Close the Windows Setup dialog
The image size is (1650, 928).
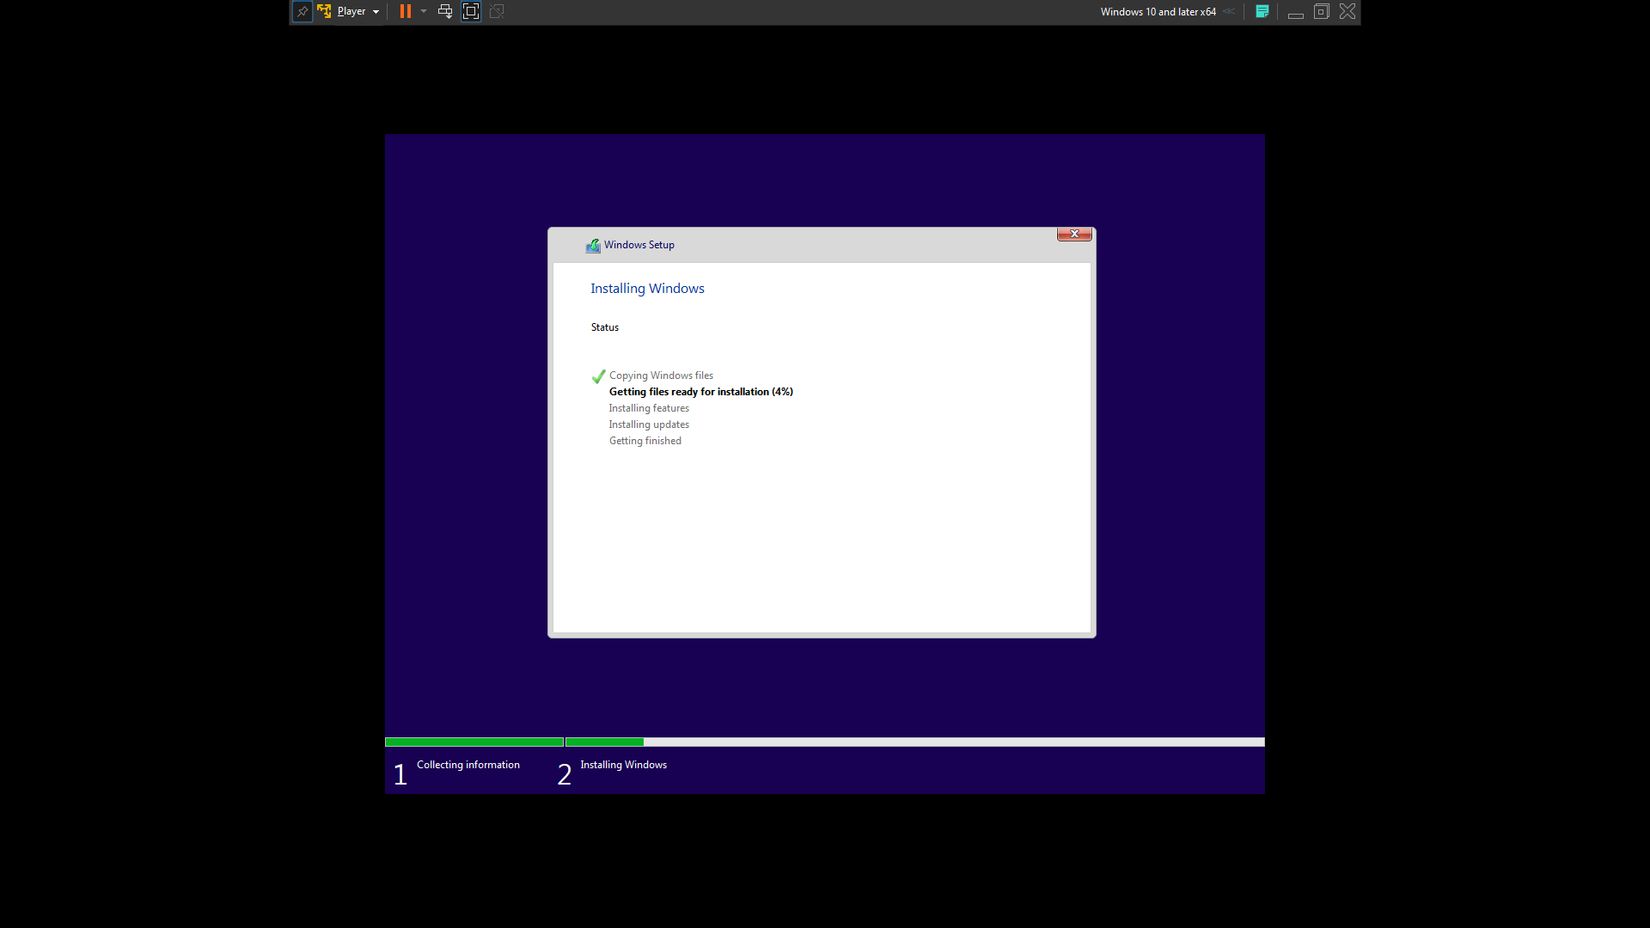1074,234
